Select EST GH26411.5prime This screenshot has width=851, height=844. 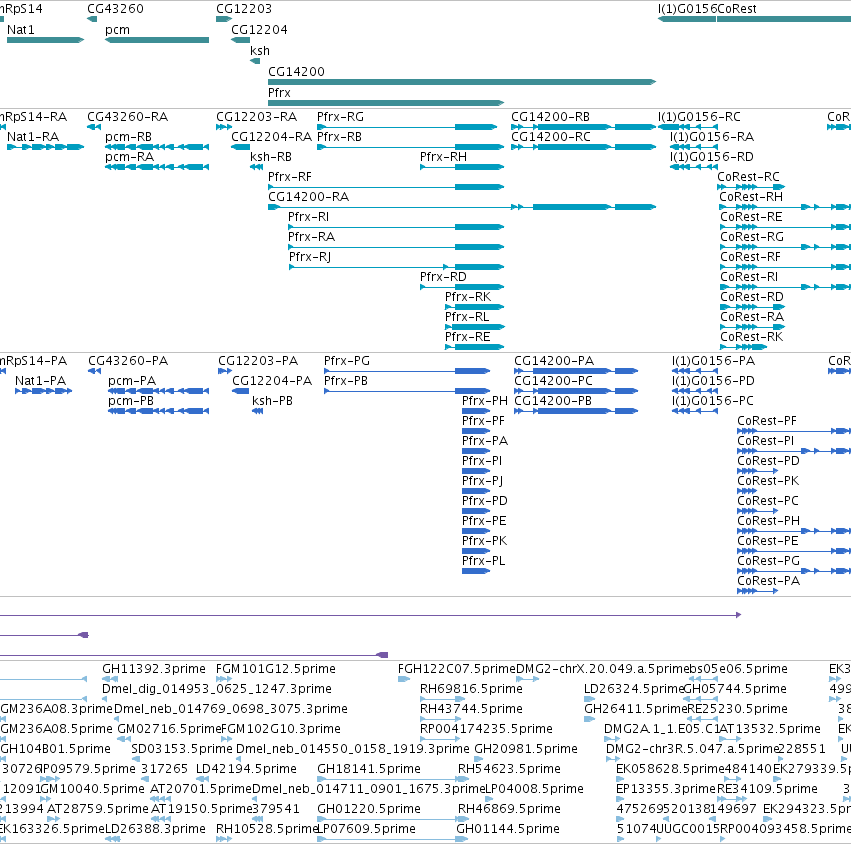589,719
